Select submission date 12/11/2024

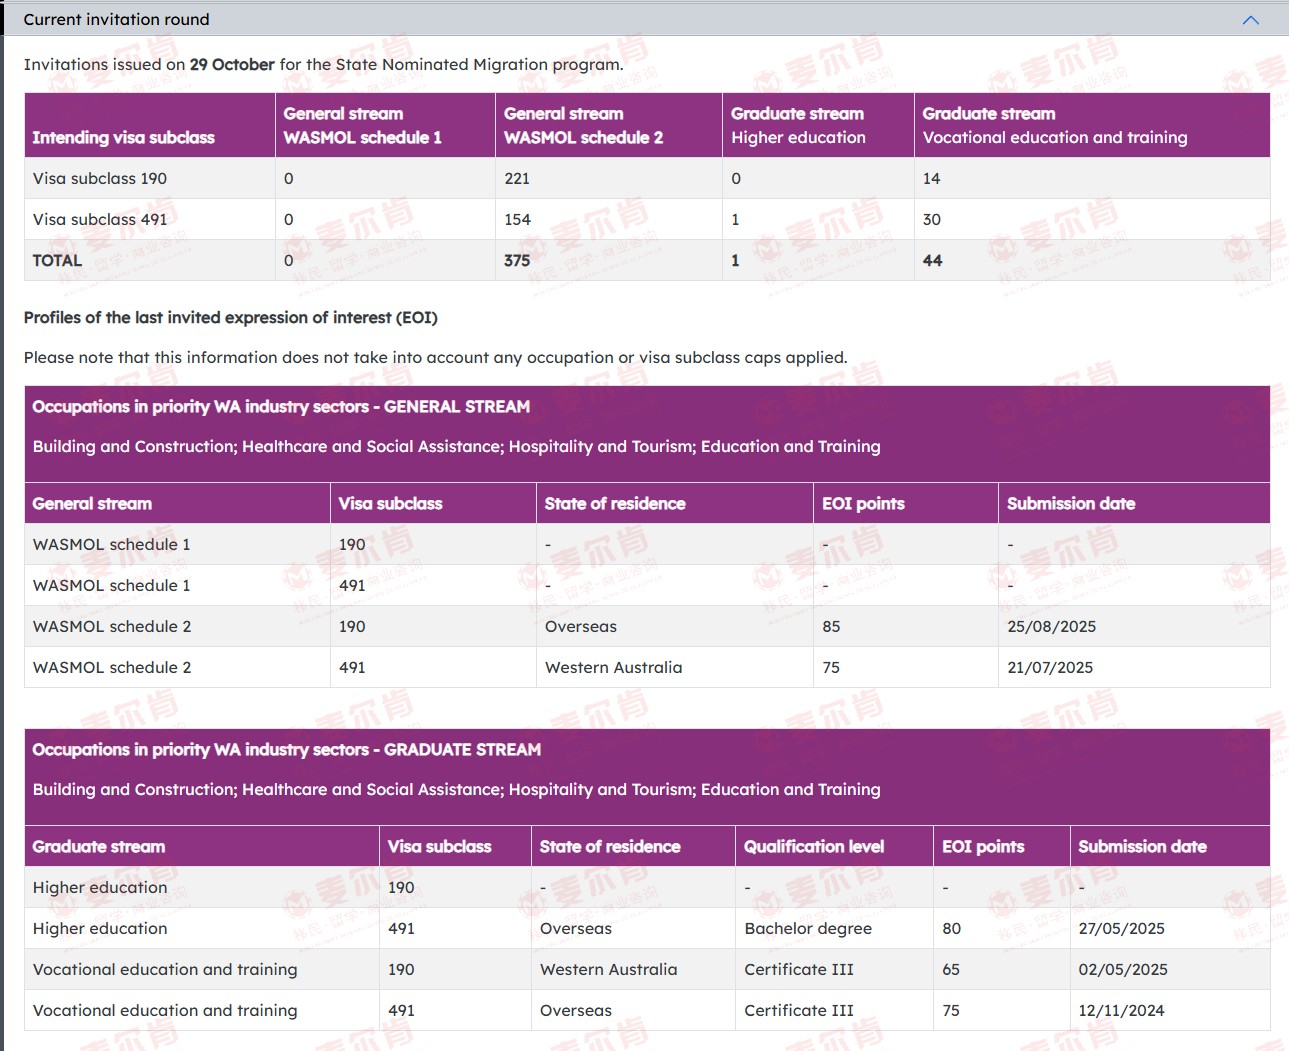click(x=1121, y=1011)
